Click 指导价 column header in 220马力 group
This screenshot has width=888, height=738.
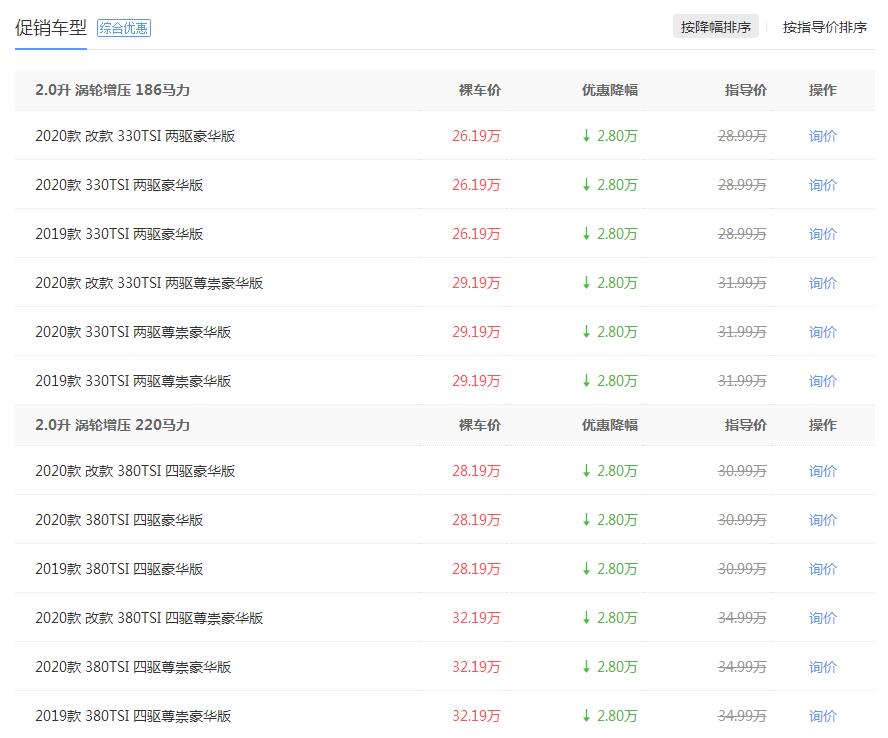click(746, 425)
